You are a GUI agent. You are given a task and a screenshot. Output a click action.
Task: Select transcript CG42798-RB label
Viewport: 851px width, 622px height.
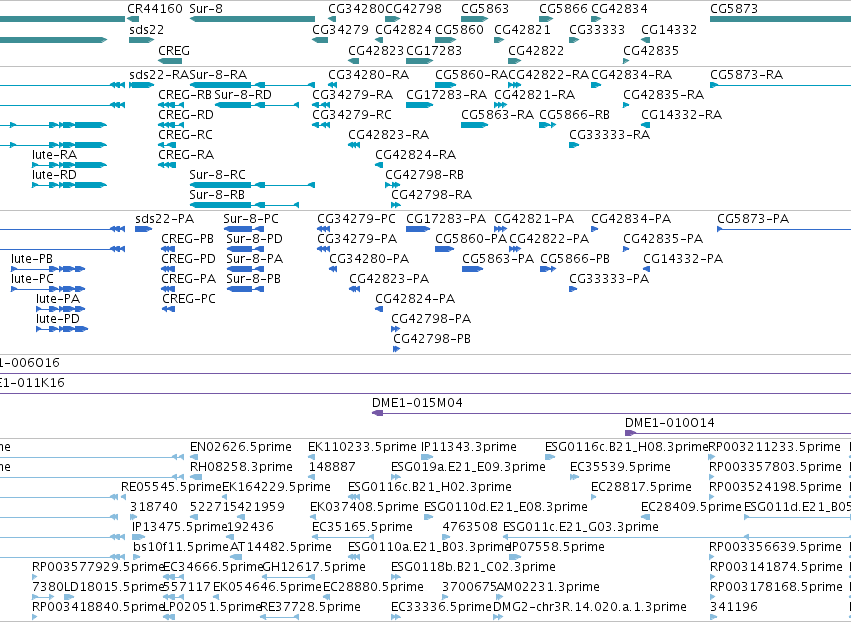point(424,175)
